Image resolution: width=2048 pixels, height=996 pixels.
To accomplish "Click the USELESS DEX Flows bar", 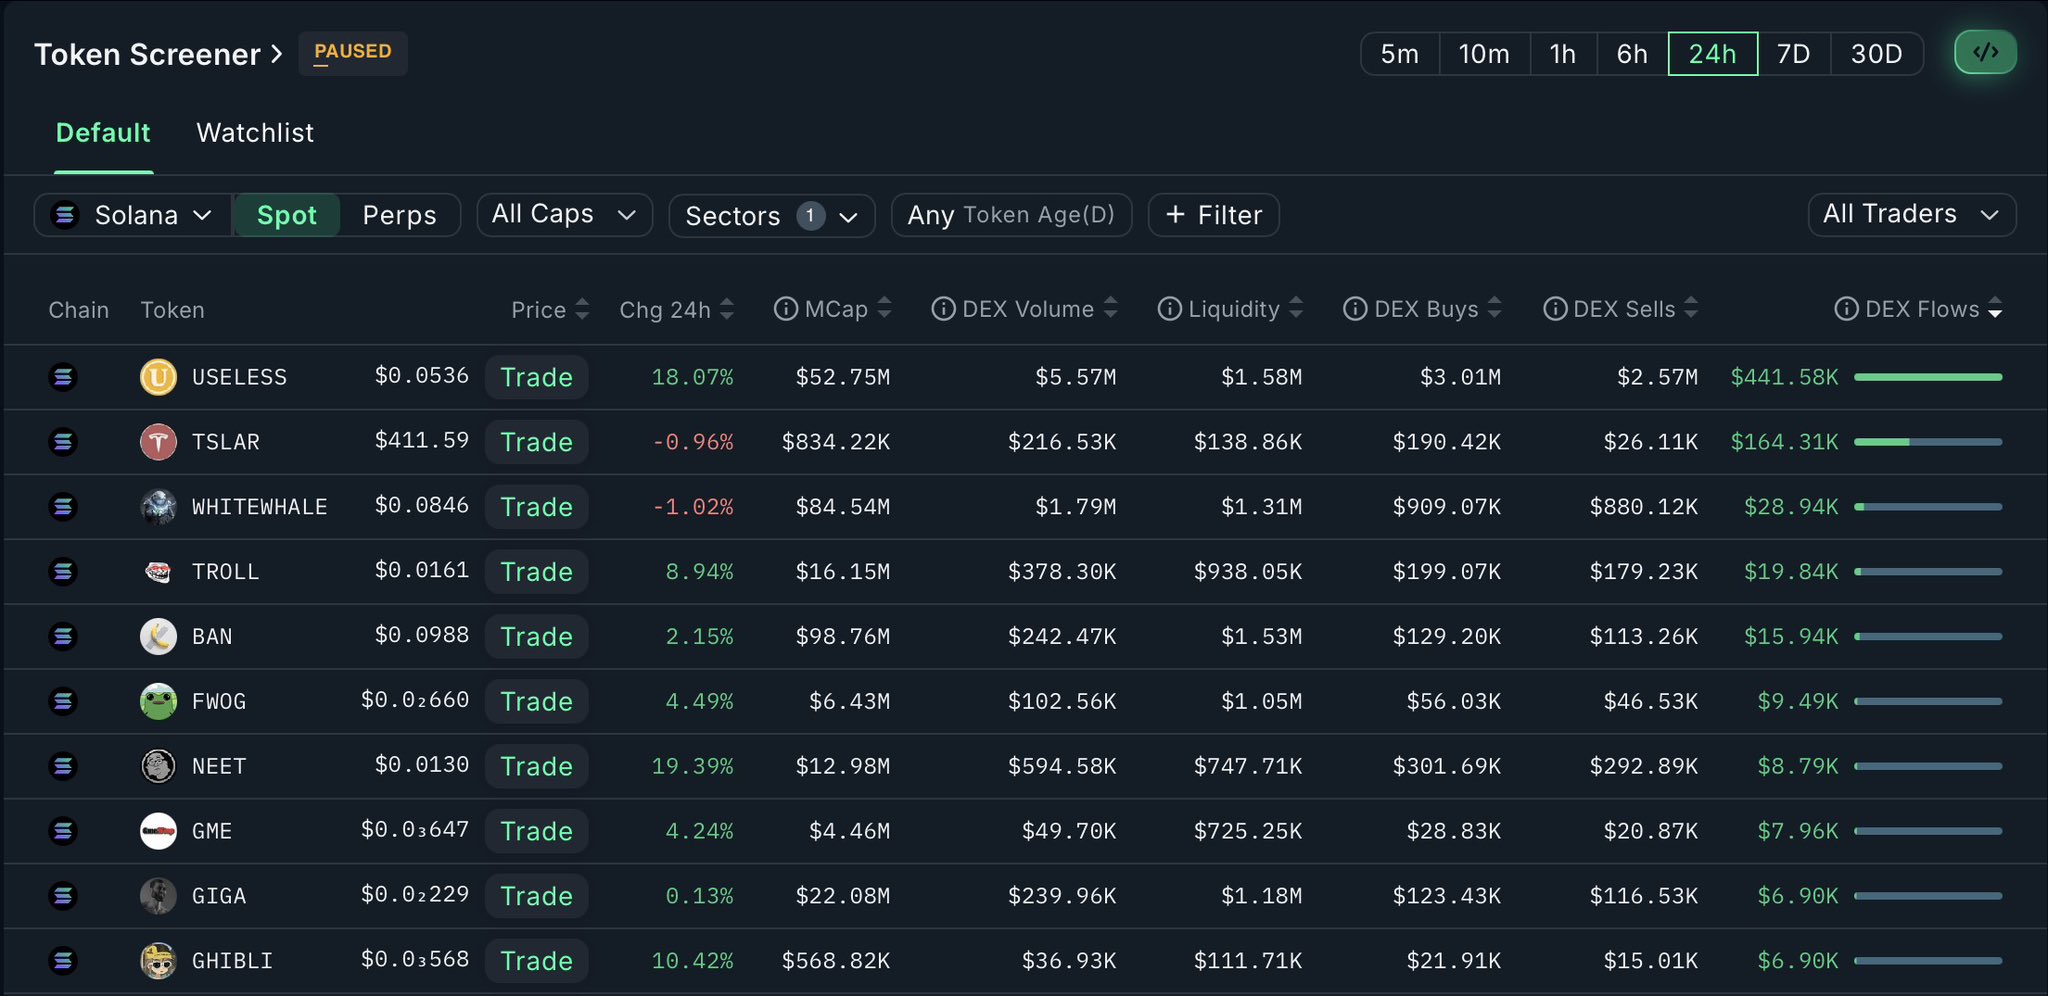I will (1927, 377).
